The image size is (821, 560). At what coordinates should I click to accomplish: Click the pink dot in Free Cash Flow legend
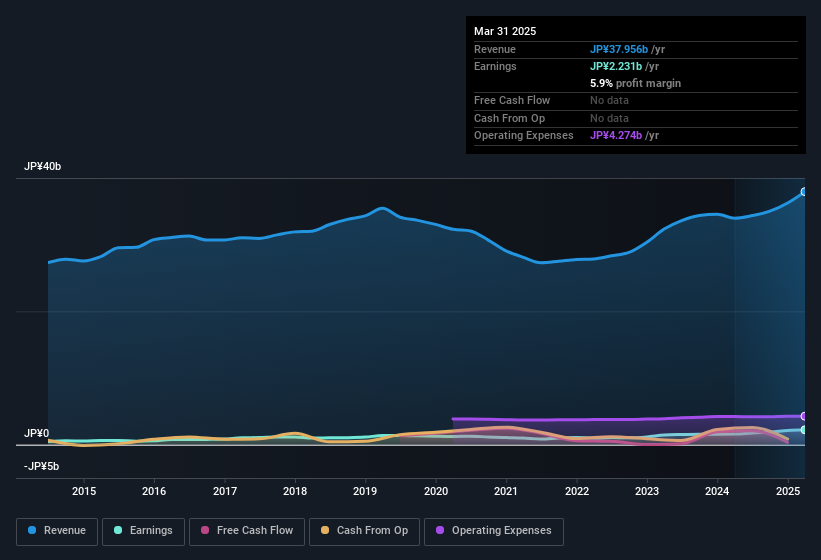205,530
